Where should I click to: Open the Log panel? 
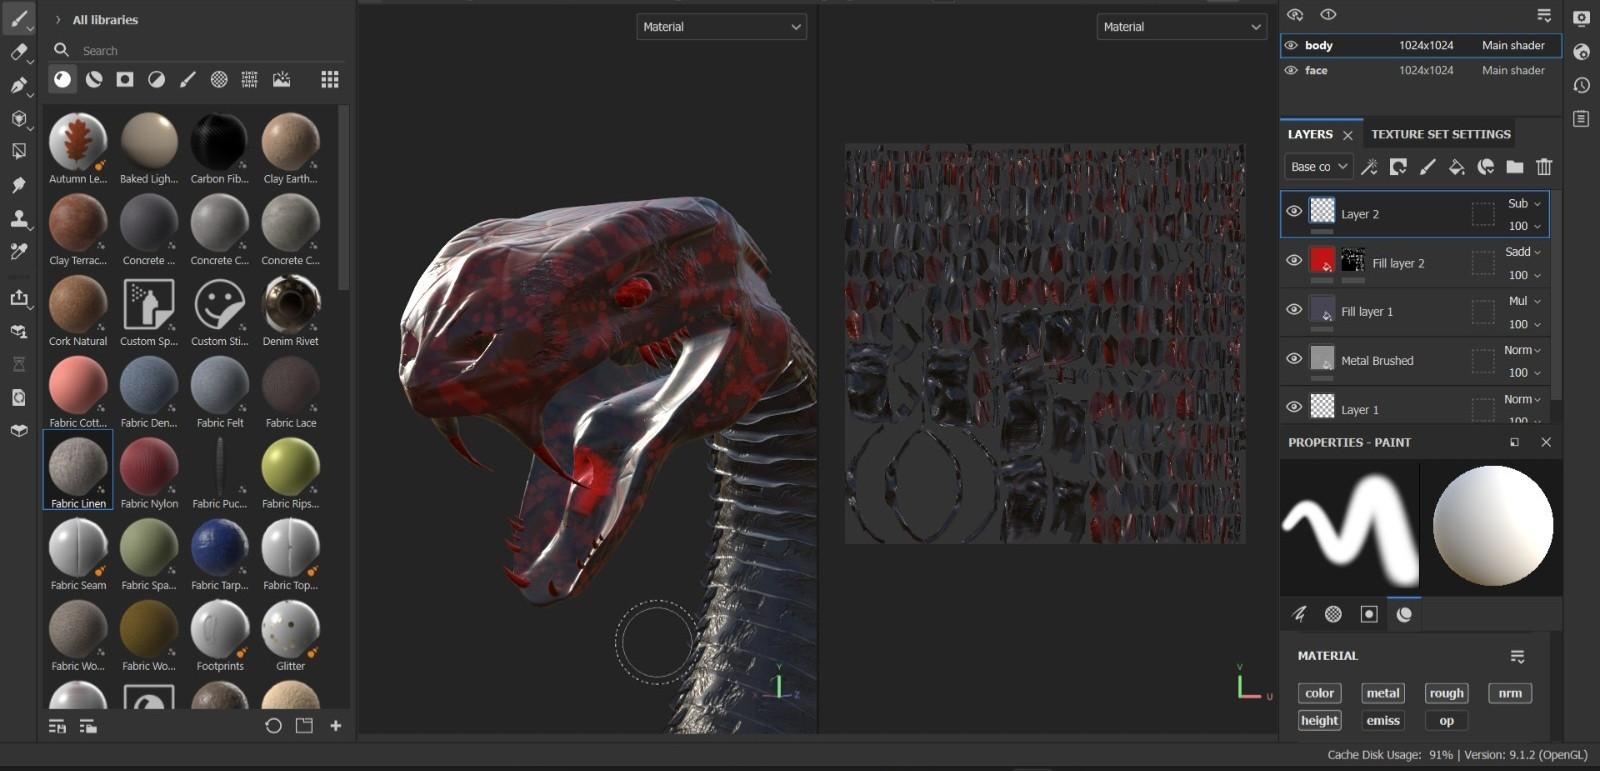click(x=1581, y=119)
